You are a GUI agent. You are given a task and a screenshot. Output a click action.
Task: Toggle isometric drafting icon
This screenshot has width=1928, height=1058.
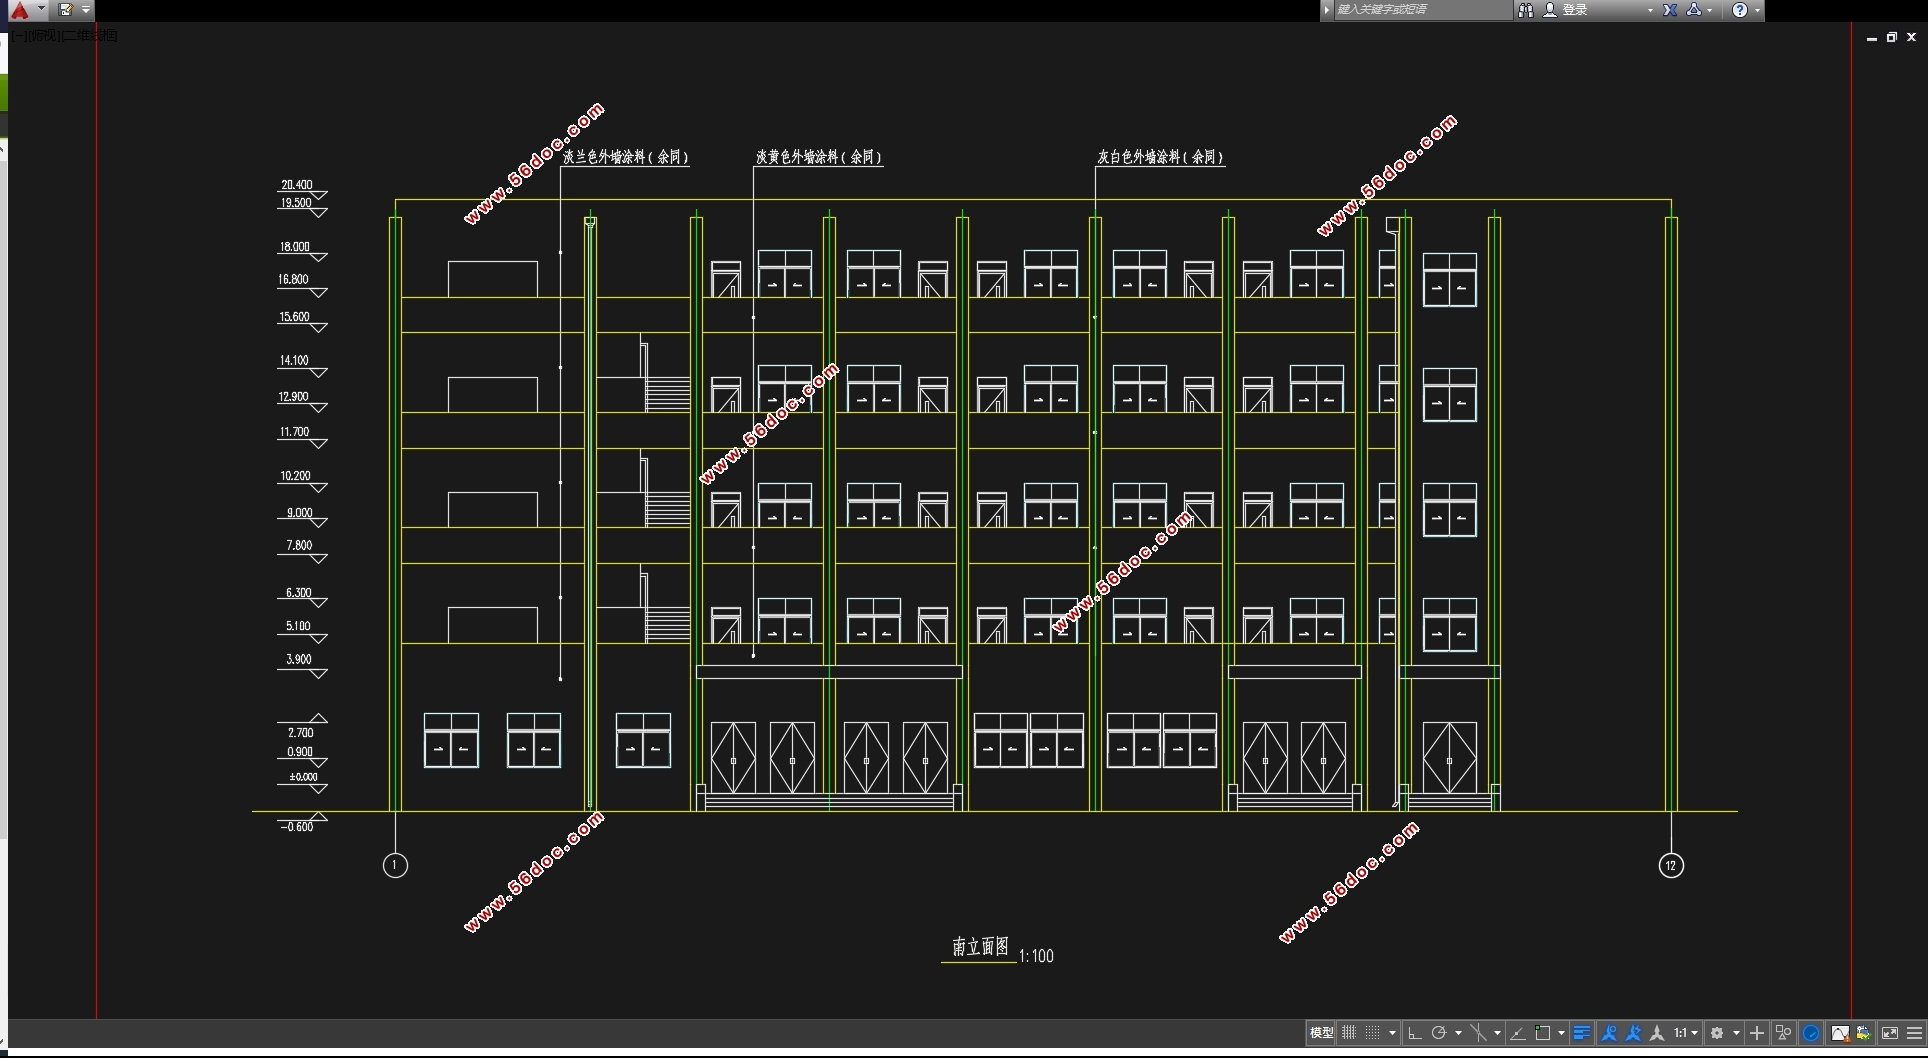[x=1478, y=1033]
